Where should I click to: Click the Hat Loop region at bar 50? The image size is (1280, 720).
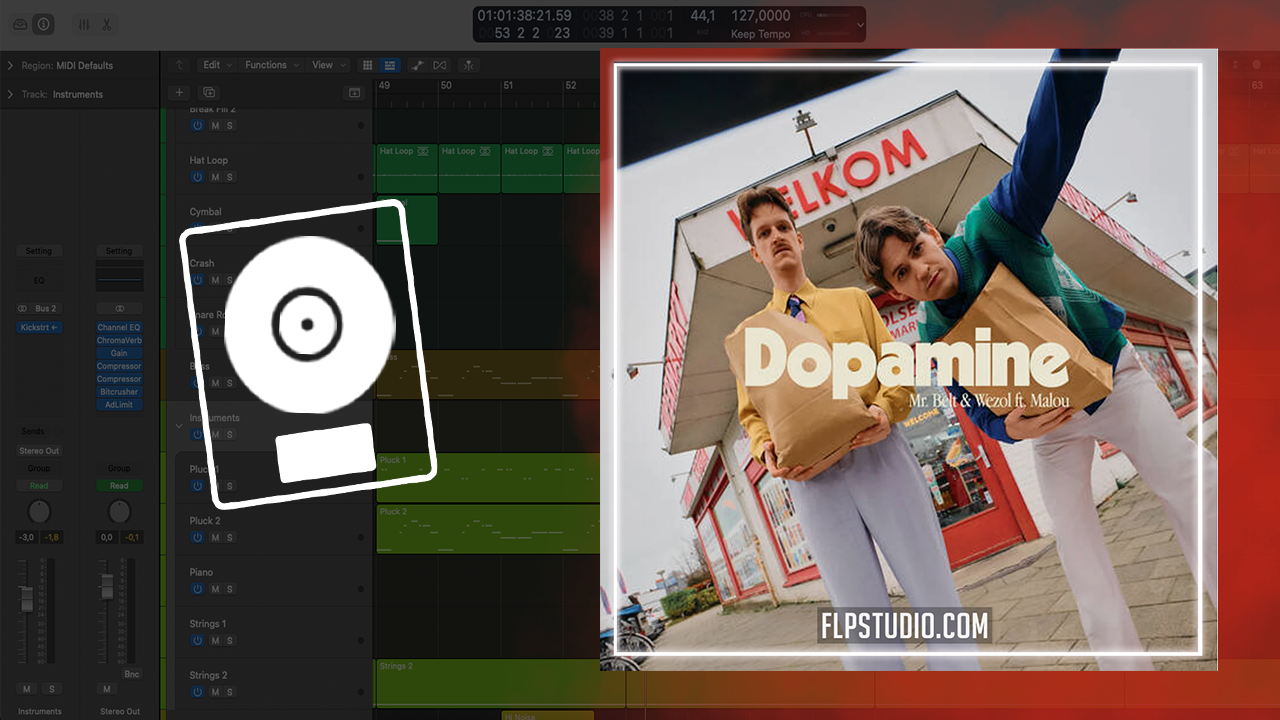(469, 168)
